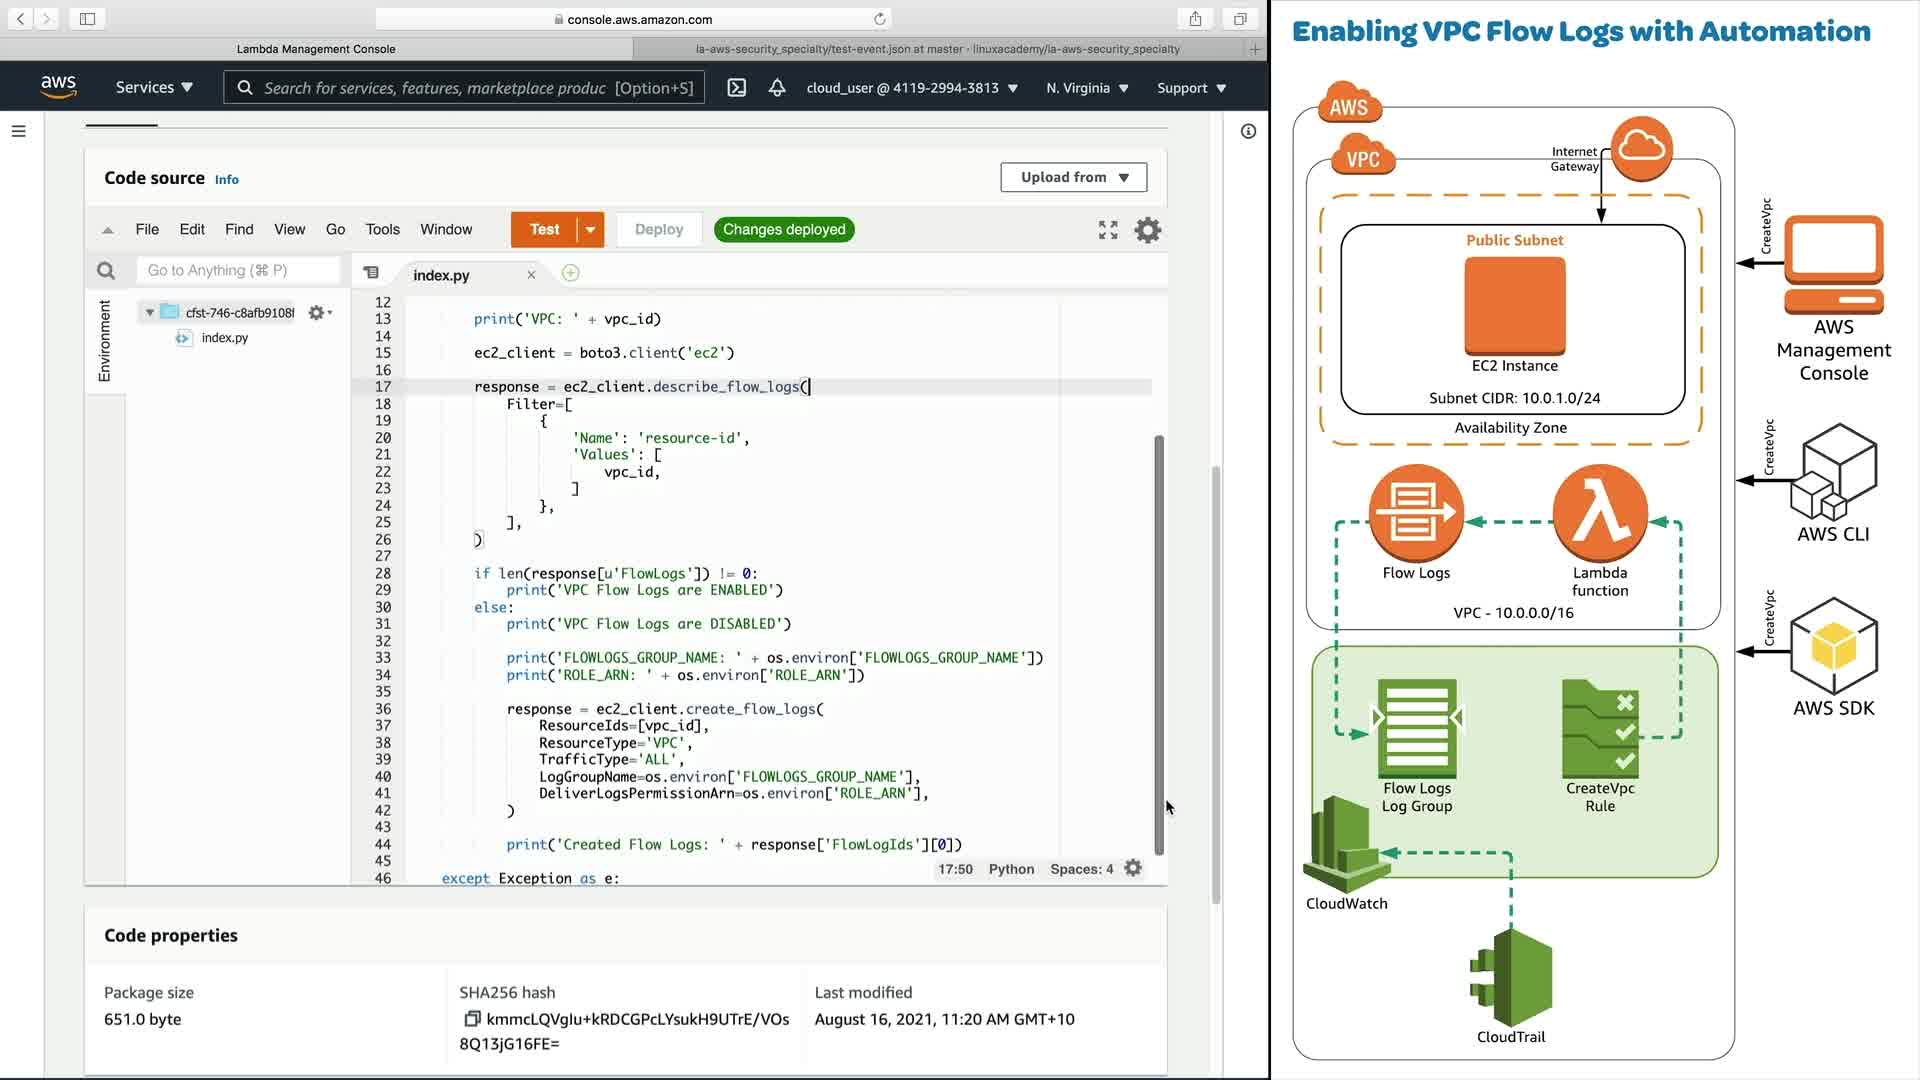Open the info panel icon
This screenshot has height=1080, width=1920.
click(1248, 131)
